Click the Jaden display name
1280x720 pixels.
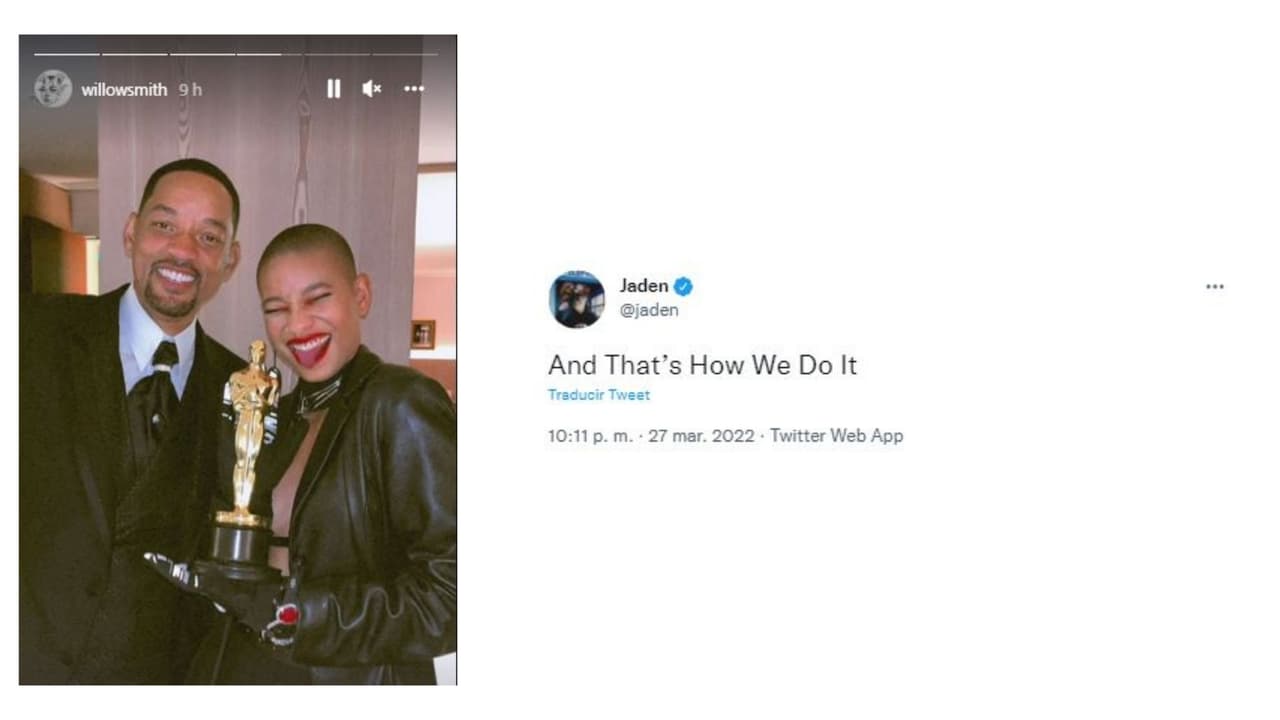(x=644, y=286)
